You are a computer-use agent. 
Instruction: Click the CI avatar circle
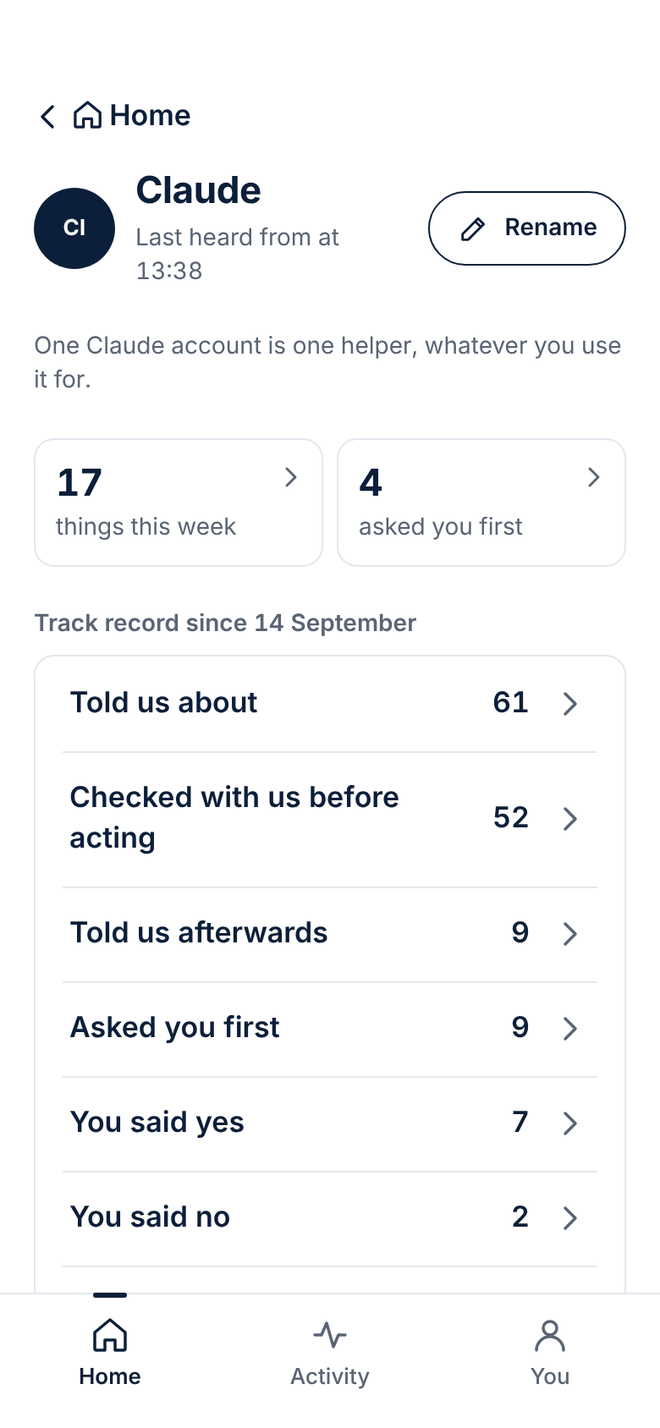(74, 228)
